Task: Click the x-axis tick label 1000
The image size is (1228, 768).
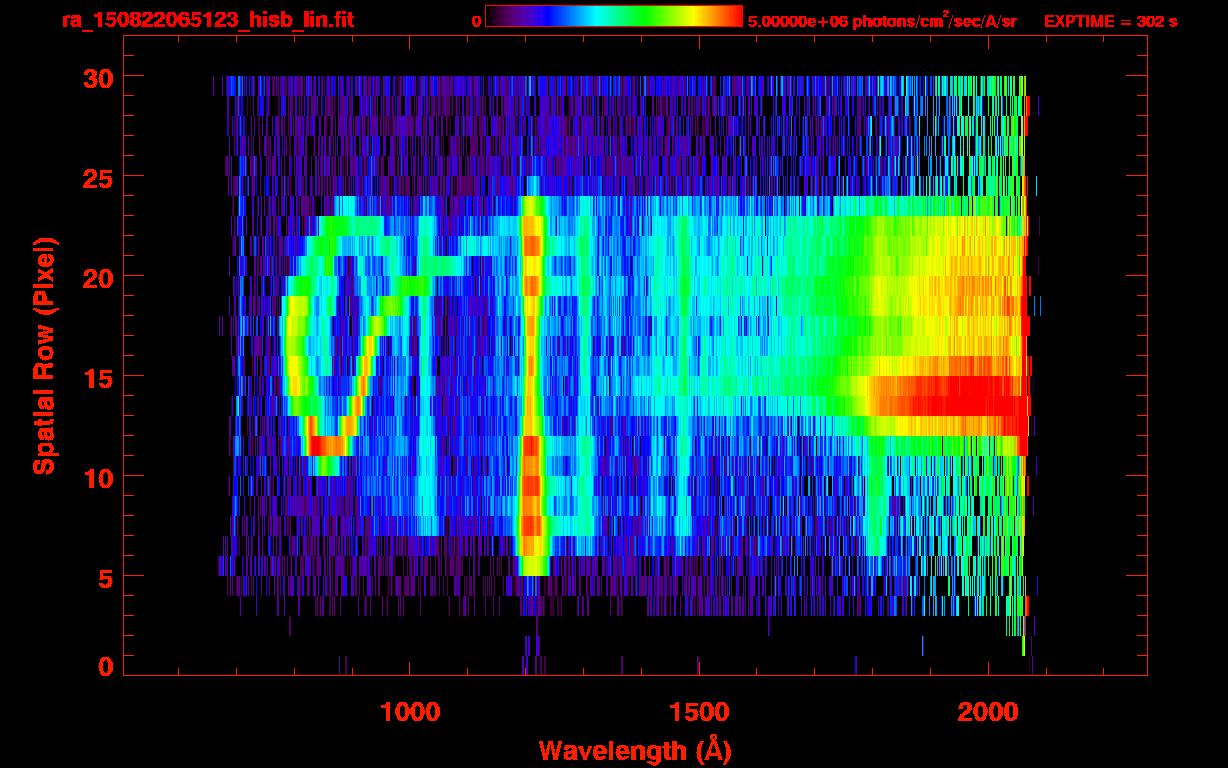Action: [410, 711]
